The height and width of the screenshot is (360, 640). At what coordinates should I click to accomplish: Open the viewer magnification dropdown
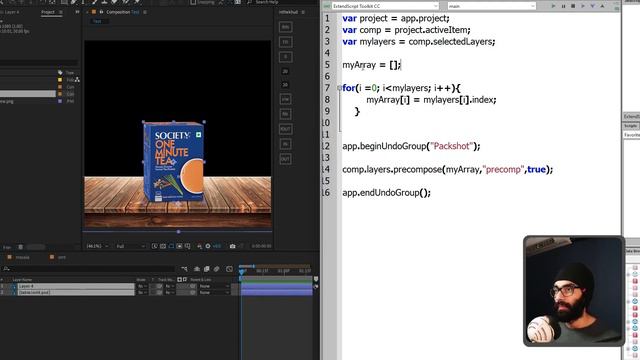[x=98, y=246]
